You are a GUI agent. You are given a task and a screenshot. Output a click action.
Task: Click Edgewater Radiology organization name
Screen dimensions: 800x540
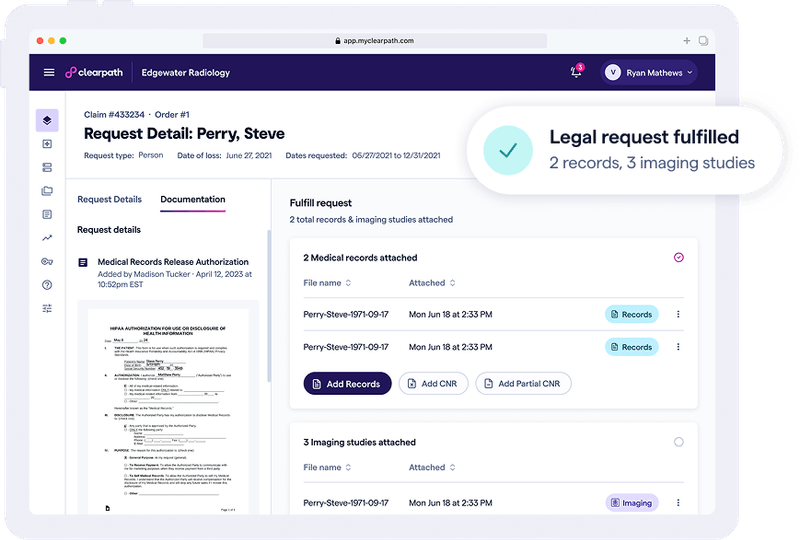pos(186,72)
